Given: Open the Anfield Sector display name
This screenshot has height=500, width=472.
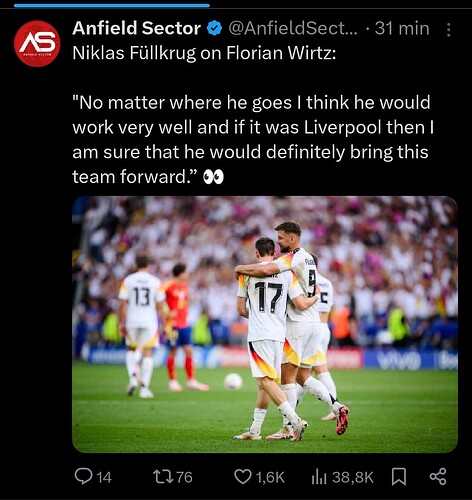Looking at the screenshot, I should click(x=136, y=28).
